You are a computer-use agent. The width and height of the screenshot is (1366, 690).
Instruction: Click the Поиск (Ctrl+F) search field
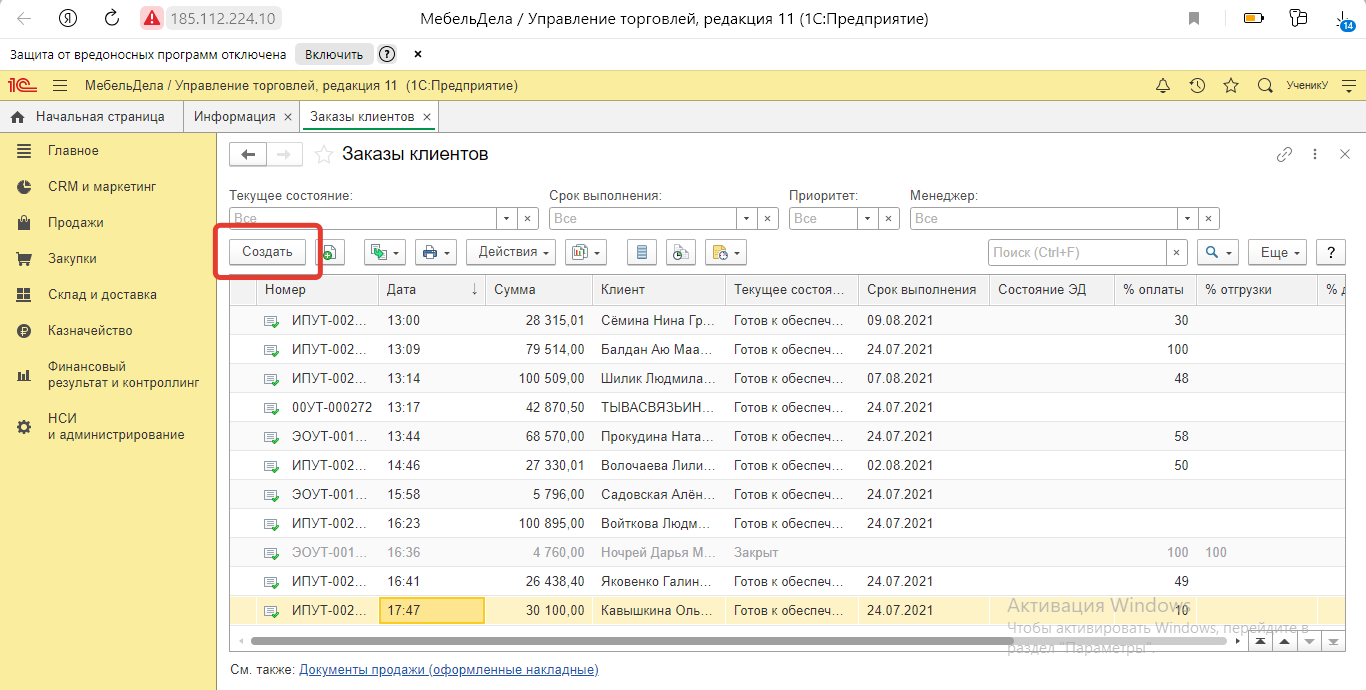(x=1078, y=253)
